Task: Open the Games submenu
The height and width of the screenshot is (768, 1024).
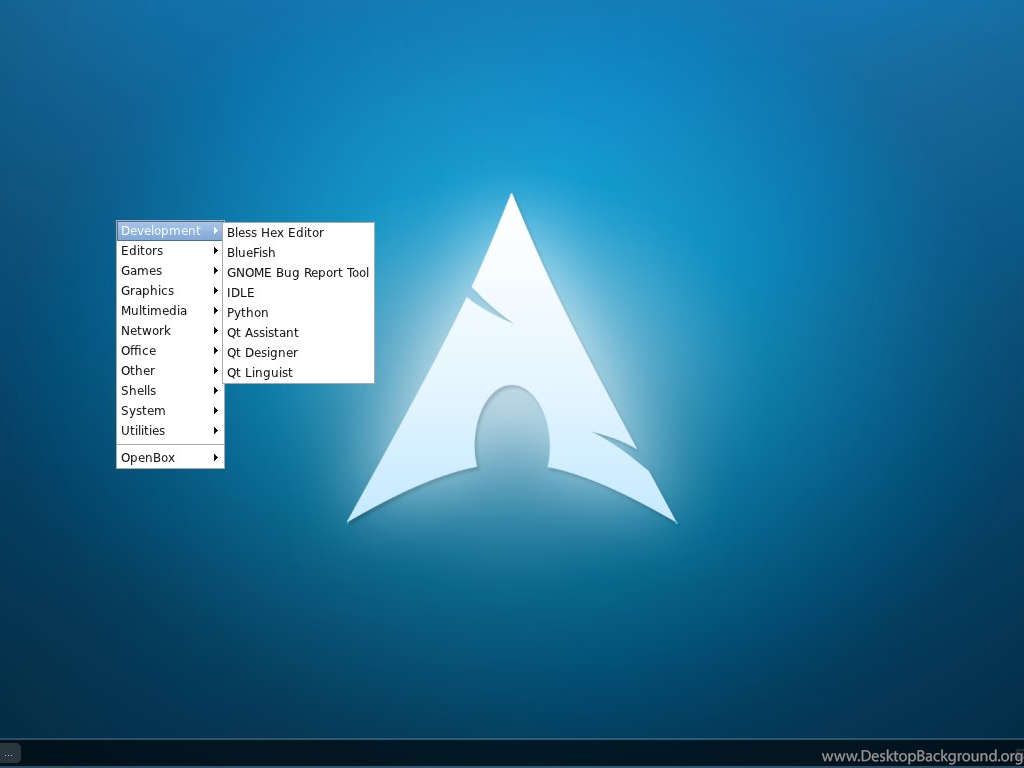Action: click(170, 270)
